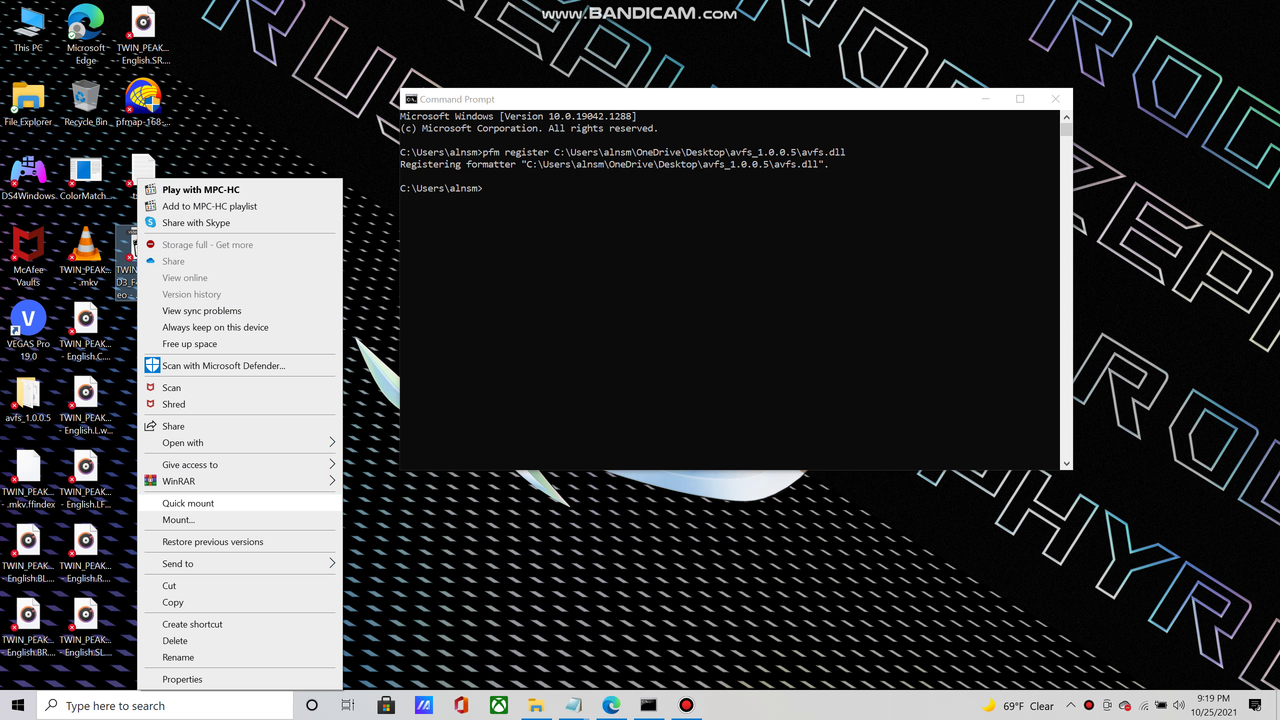Open Office app on the taskbar
The height and width of the screenshot is (720, 1280).
(x=461, y=705)
